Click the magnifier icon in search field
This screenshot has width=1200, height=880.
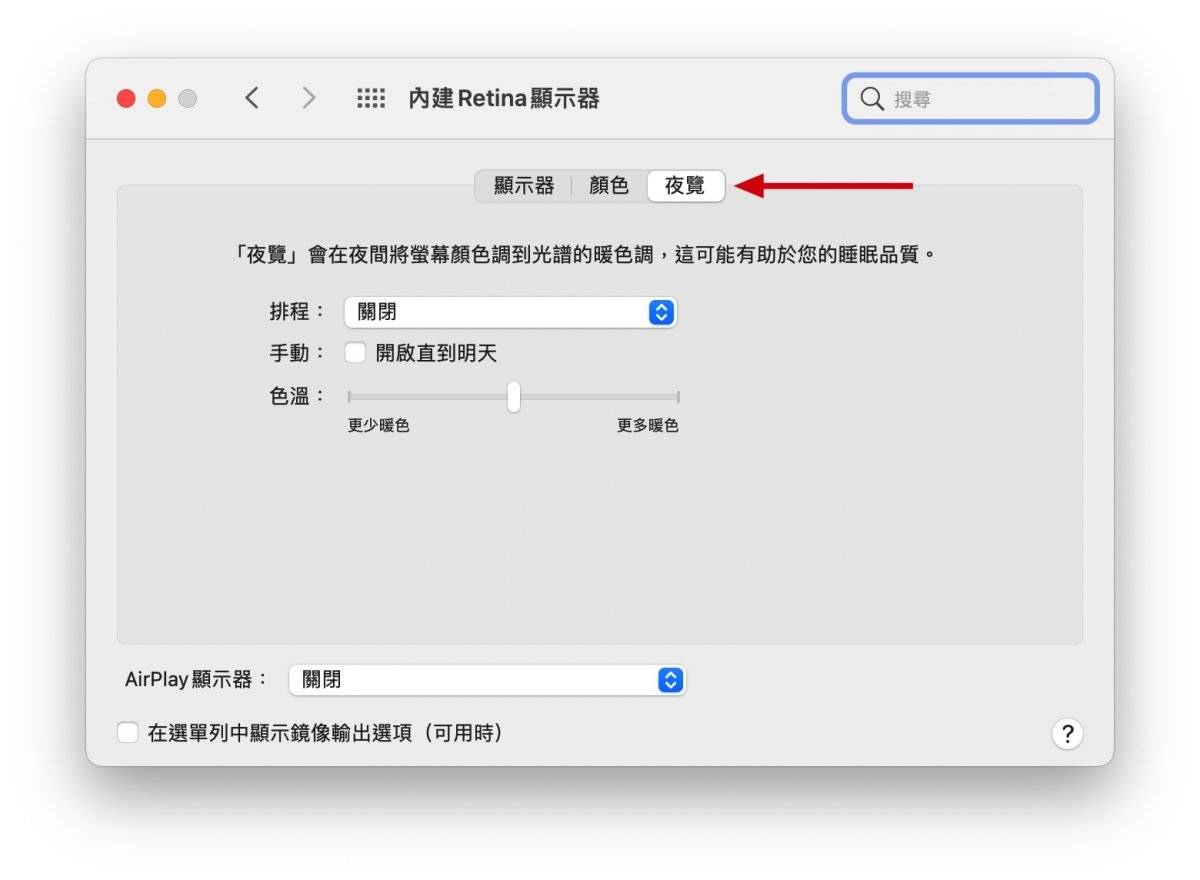(872, 99)
